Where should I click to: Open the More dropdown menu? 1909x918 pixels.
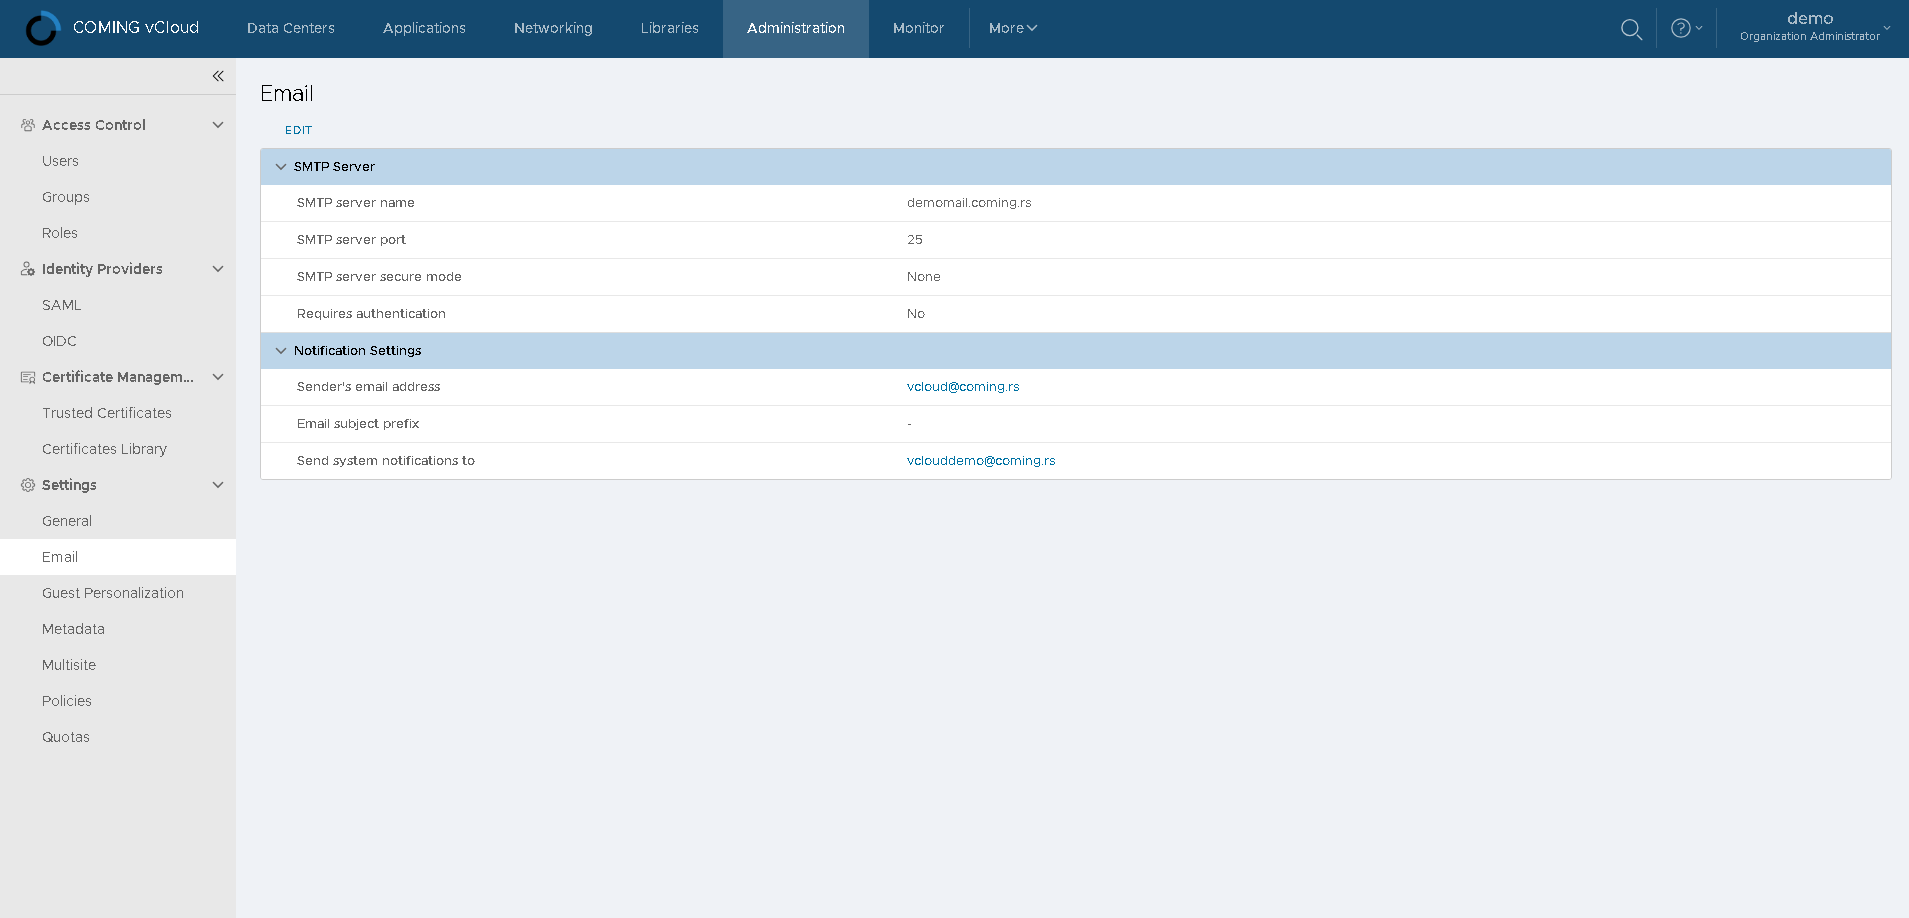(1012, 28)
